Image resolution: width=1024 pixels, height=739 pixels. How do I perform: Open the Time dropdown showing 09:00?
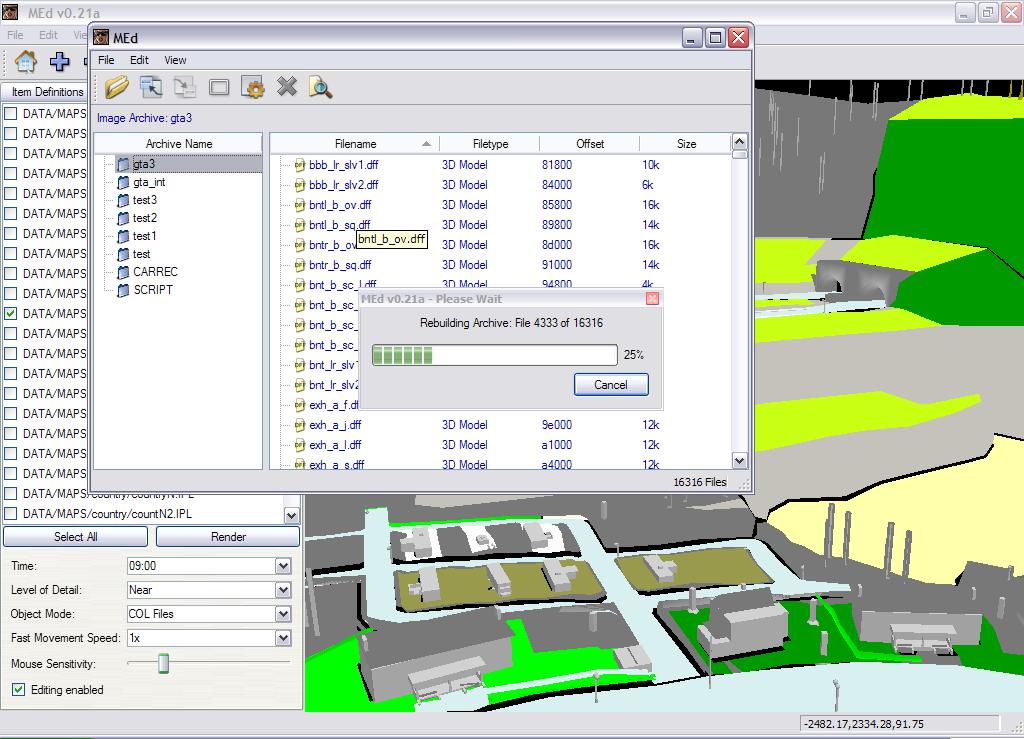click(283, 566)
